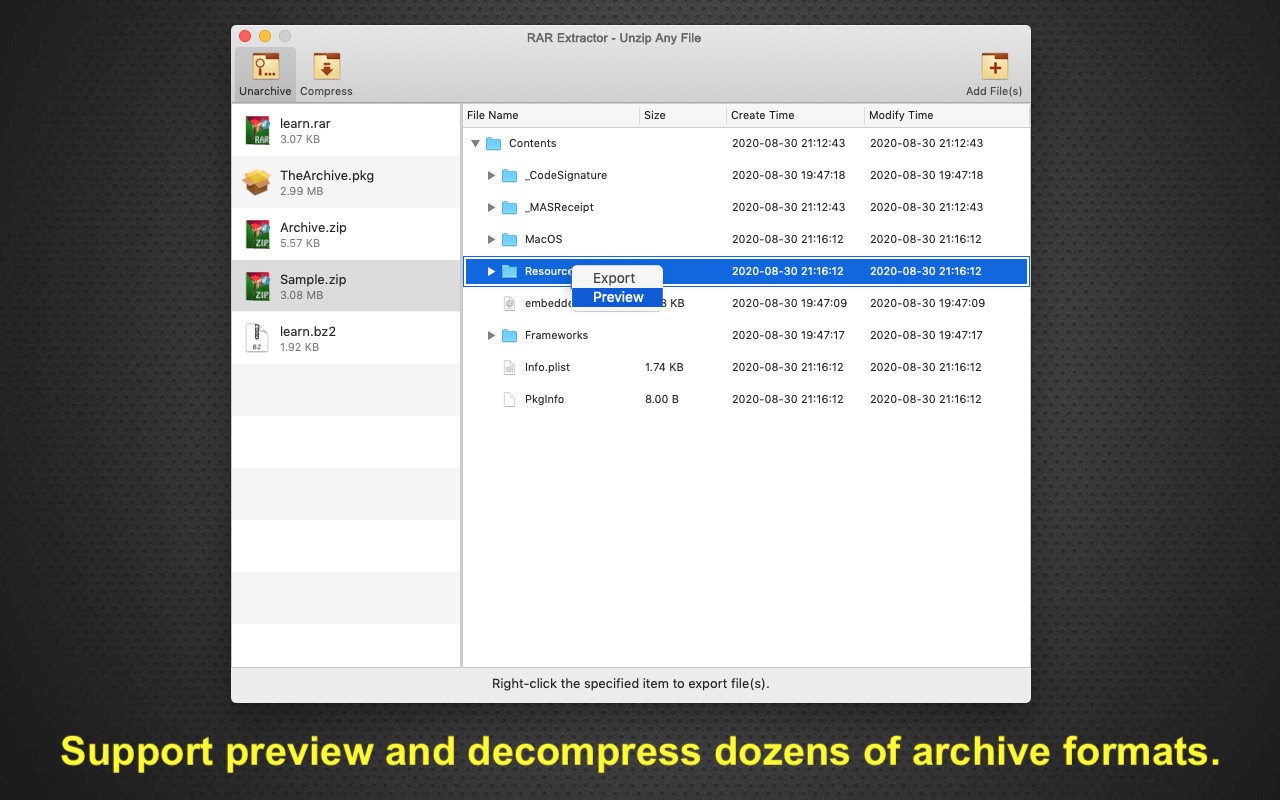Screen dimensions: 1280x800
Task: Click Contents create time 21:12:43
Action: 788,143
